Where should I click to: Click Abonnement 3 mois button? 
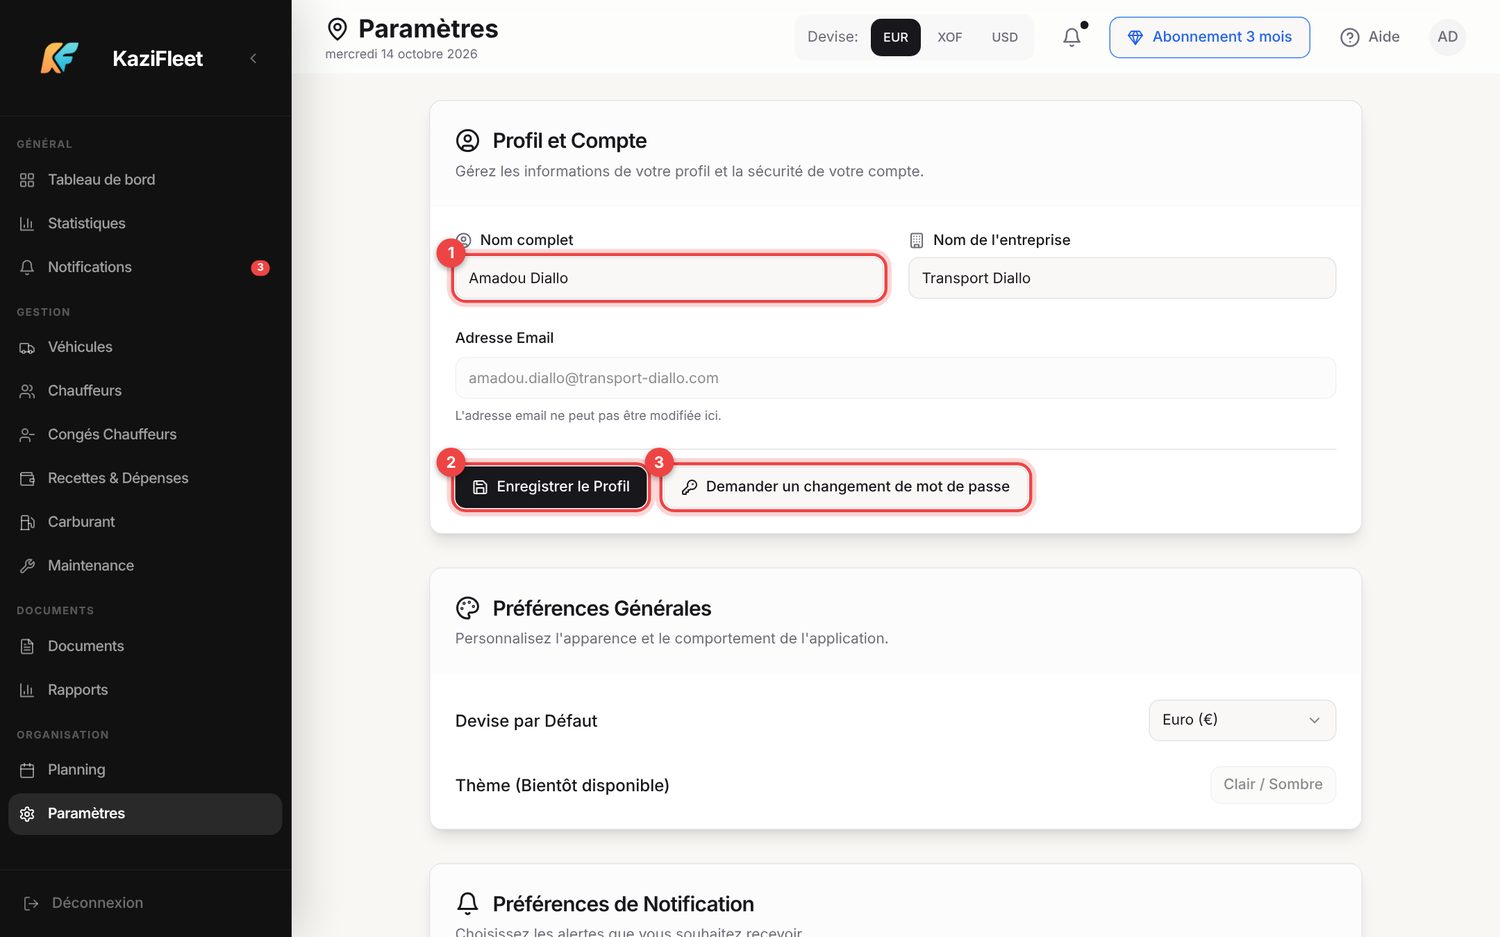[1209, 37]
